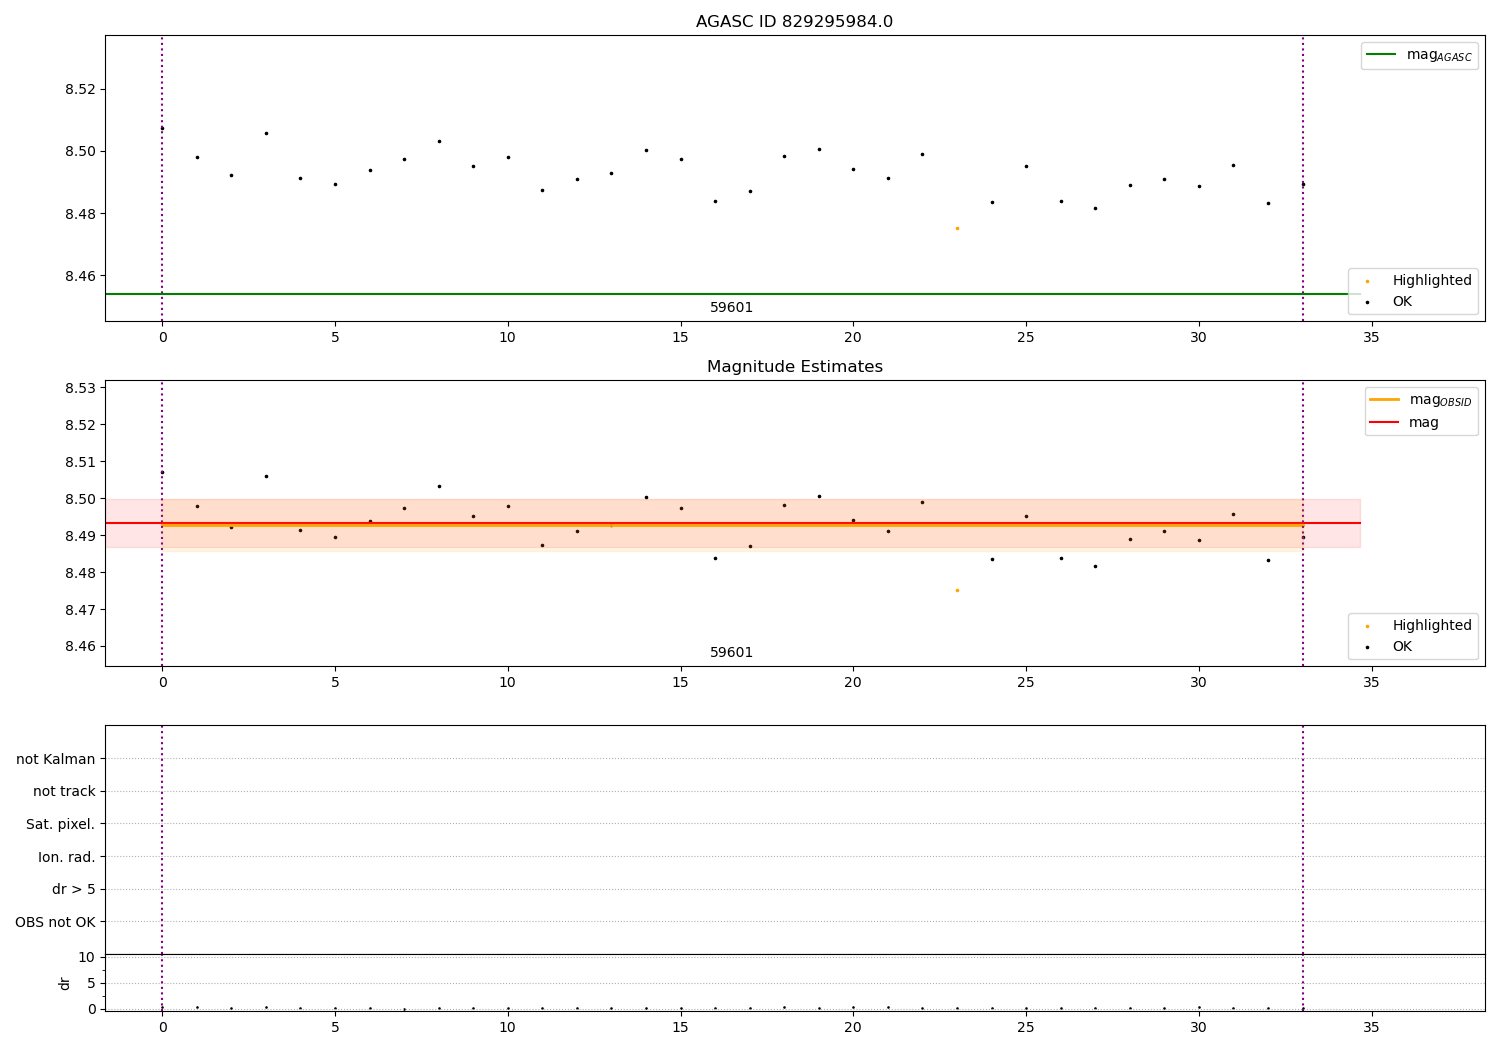1500x1050 pixels.
Task: Click the title 'AGASC ID 829295984.0'
Action: 794,22
